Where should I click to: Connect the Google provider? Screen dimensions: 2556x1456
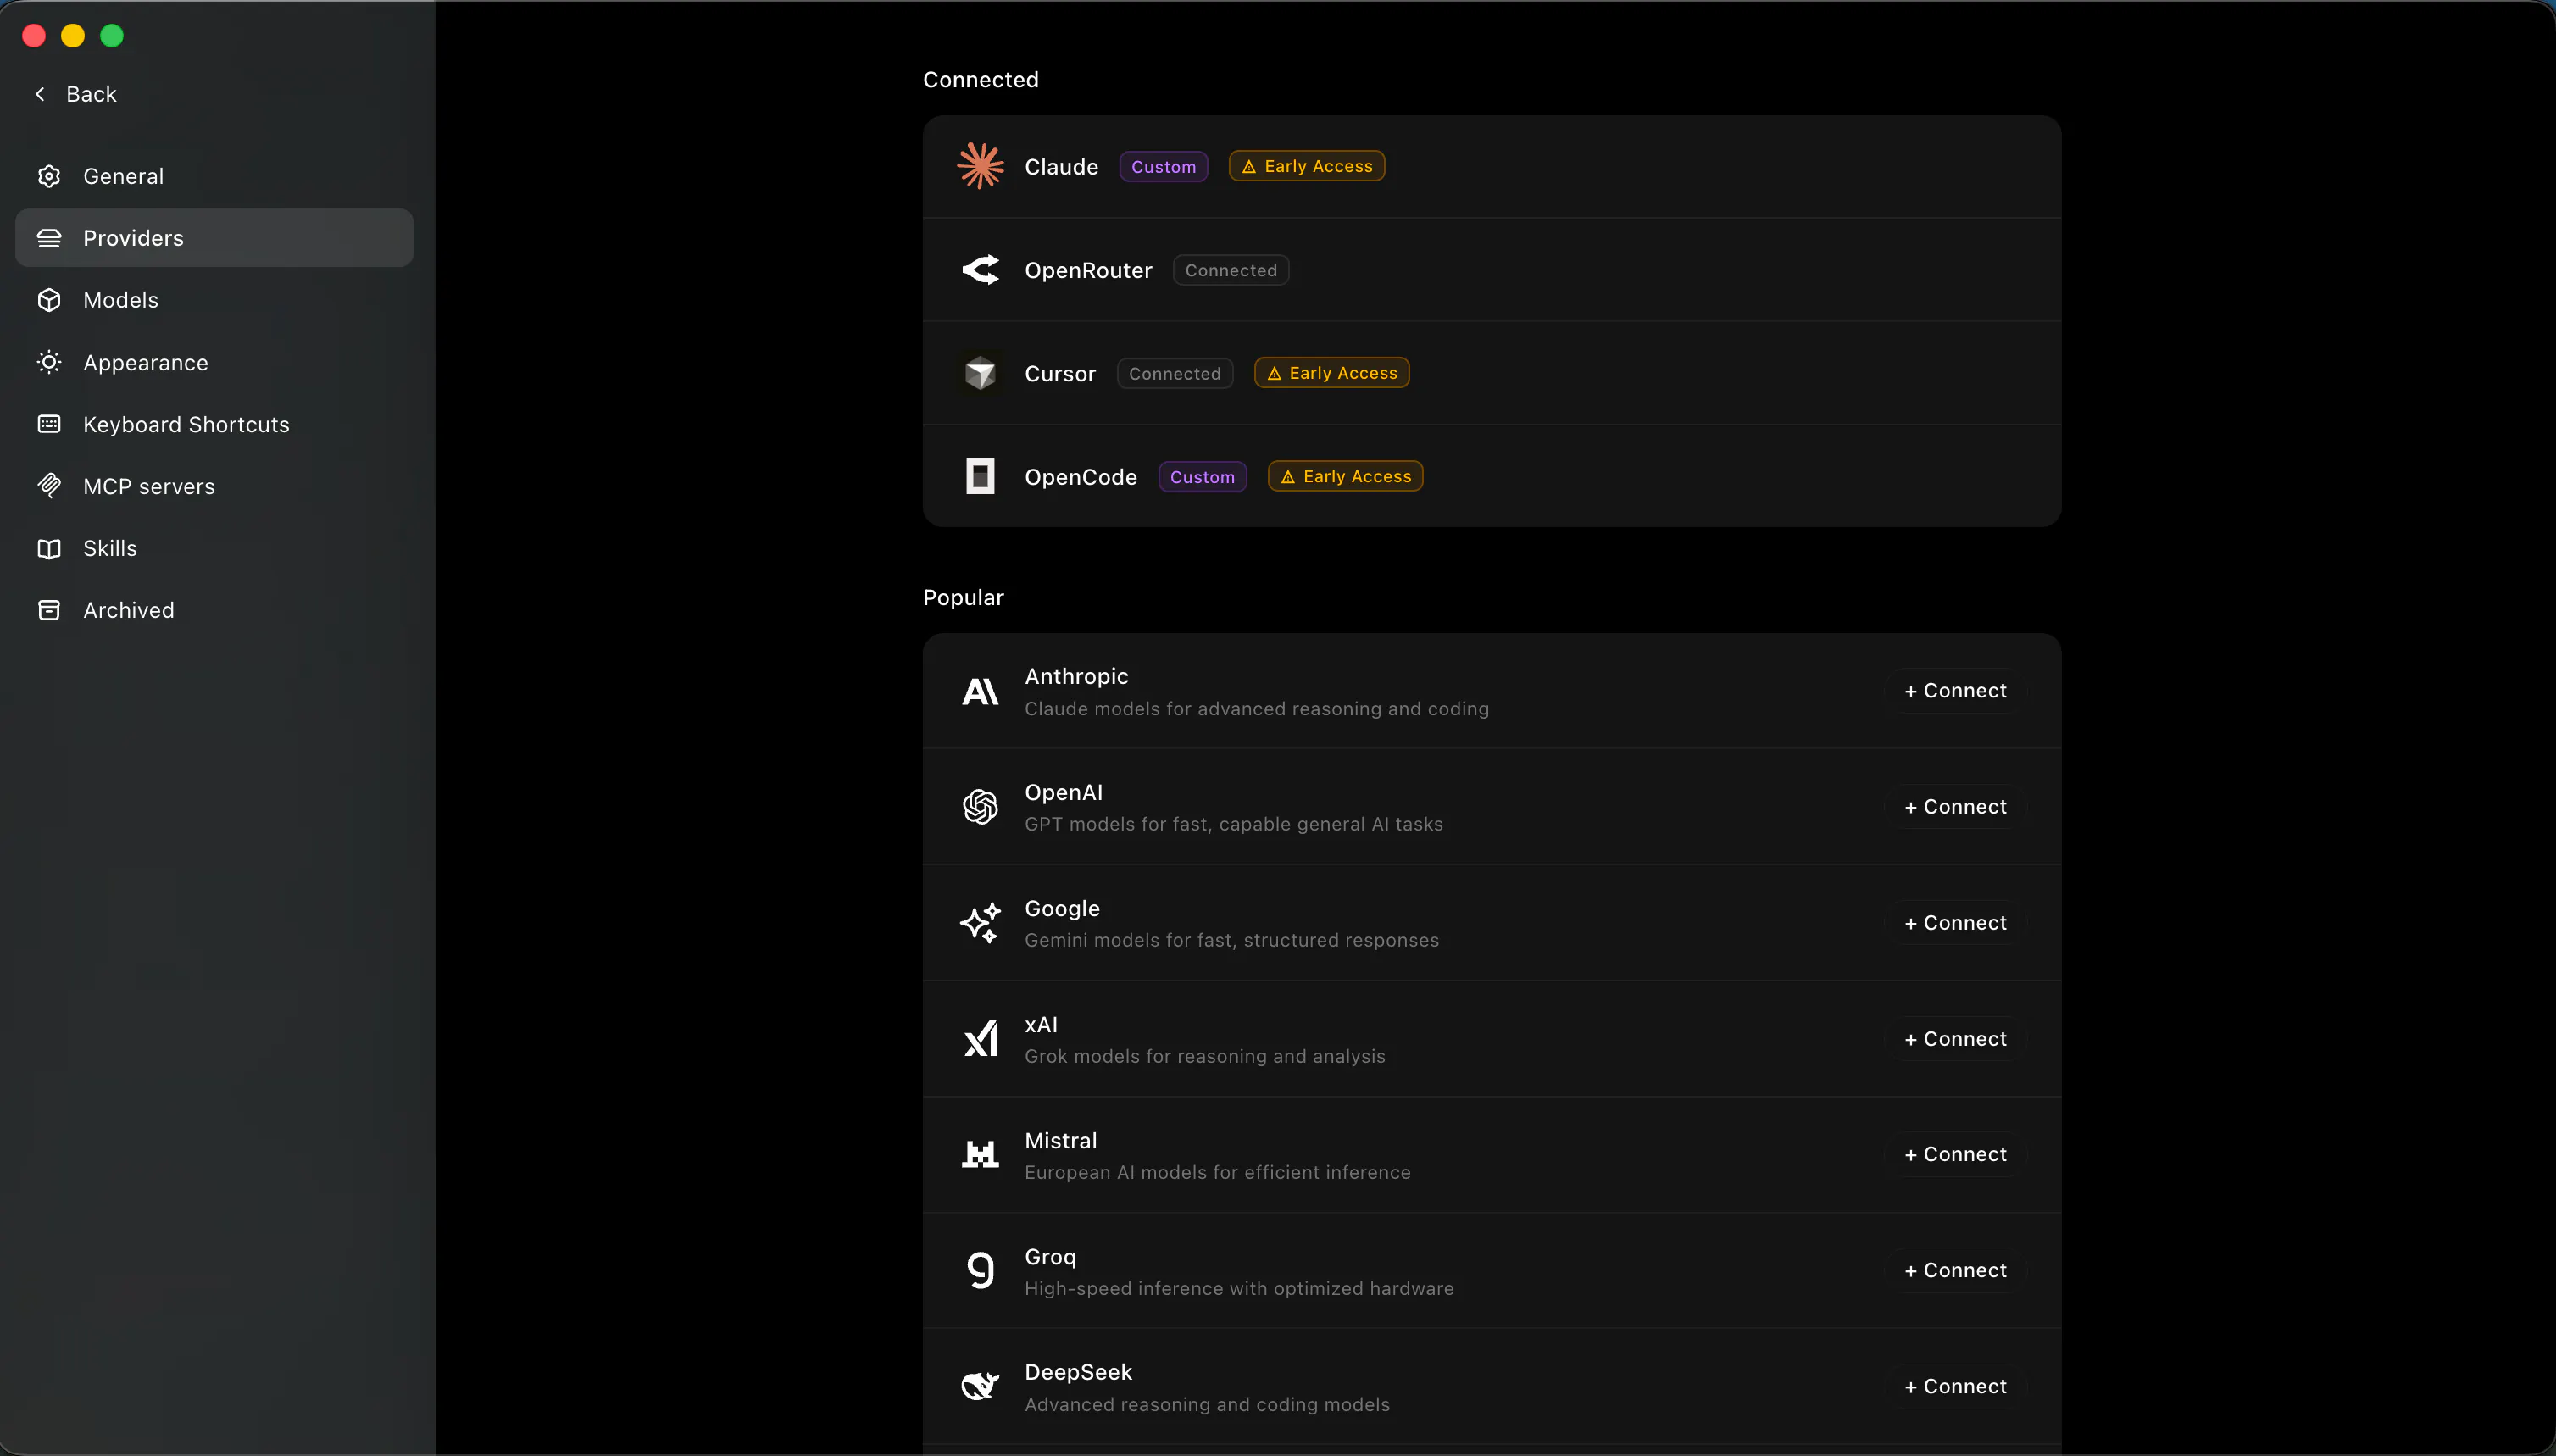pyautogui.click(x=1955, y=923)
